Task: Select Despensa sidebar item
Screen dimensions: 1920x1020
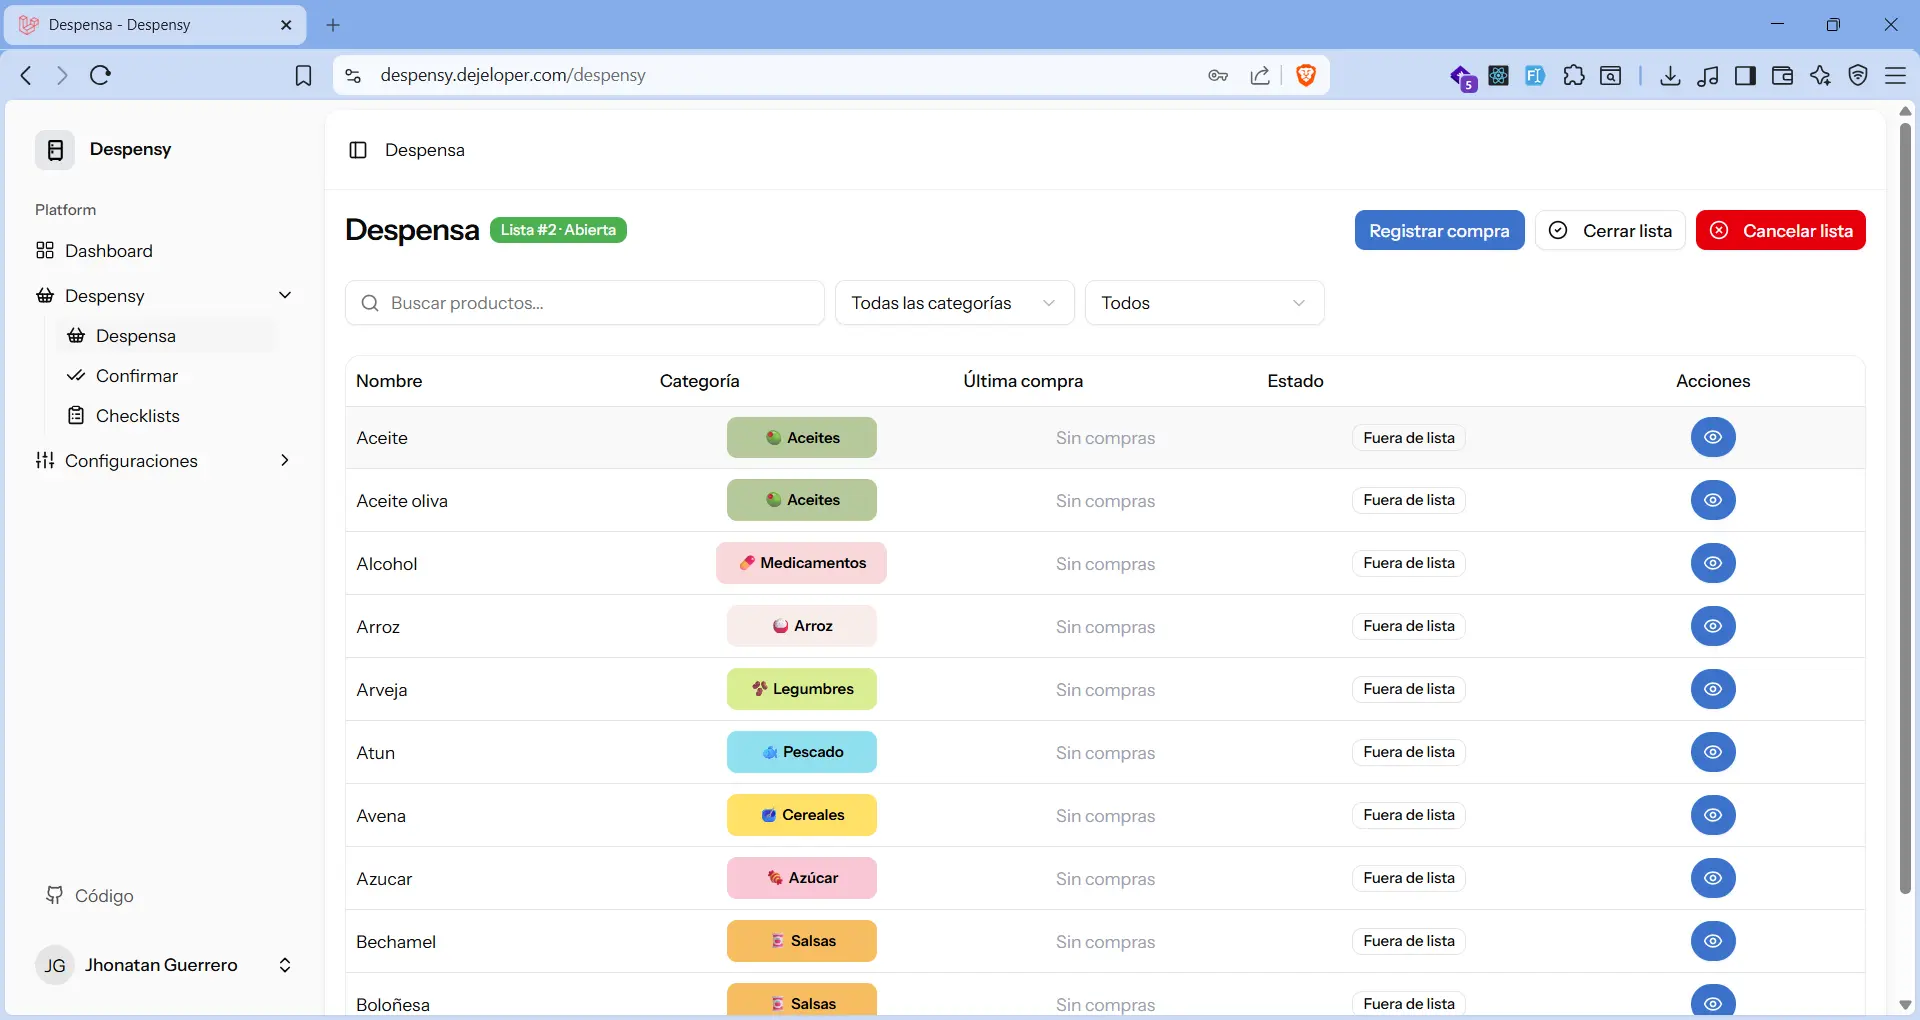Action: pos(165,336)
